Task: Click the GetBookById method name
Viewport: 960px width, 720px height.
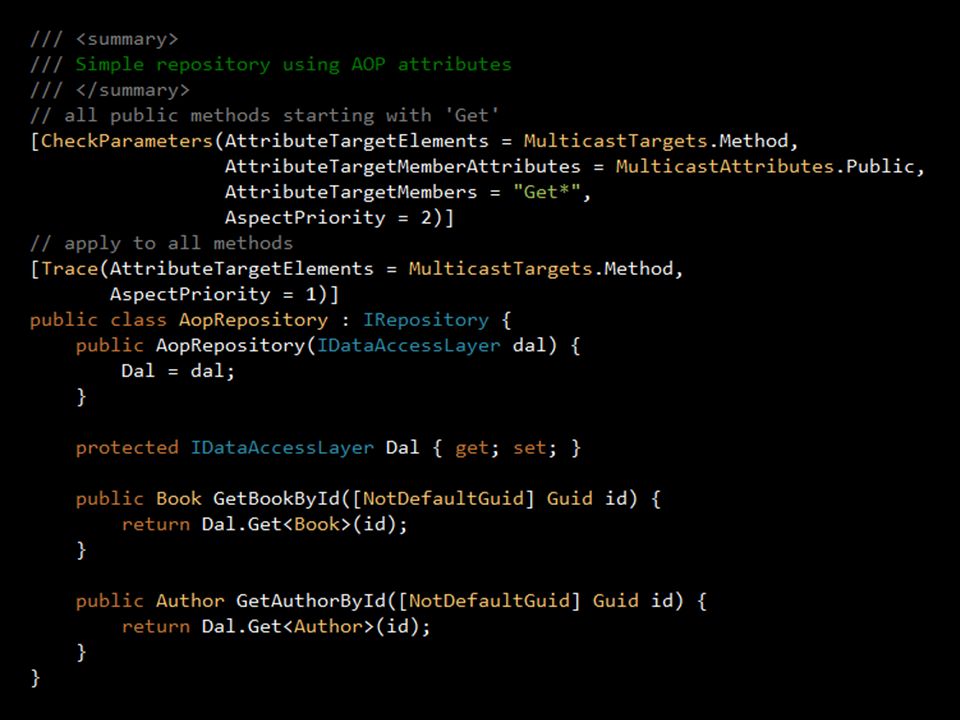Action: (276, 498)
